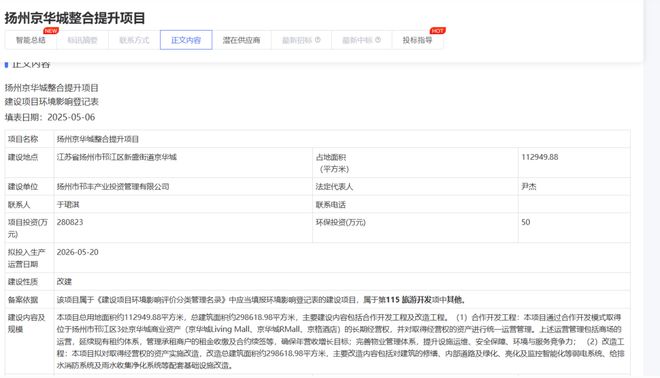Image resolution: width=660 pixels, height=378 pixels.
Task: Click the 建设单位 company name value
Action: (x=113, y=186)
